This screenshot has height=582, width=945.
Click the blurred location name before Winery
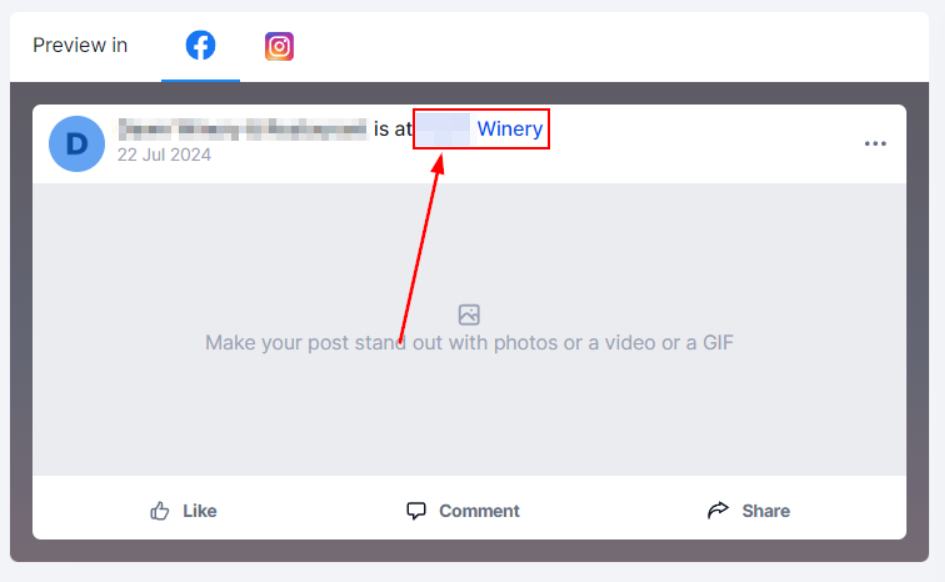pos(444,129)
